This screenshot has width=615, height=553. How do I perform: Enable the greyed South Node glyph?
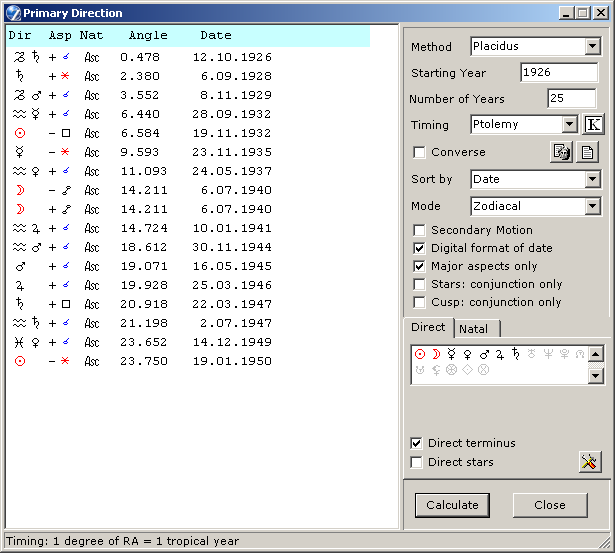pyautogui.click(x=420, y=370)
